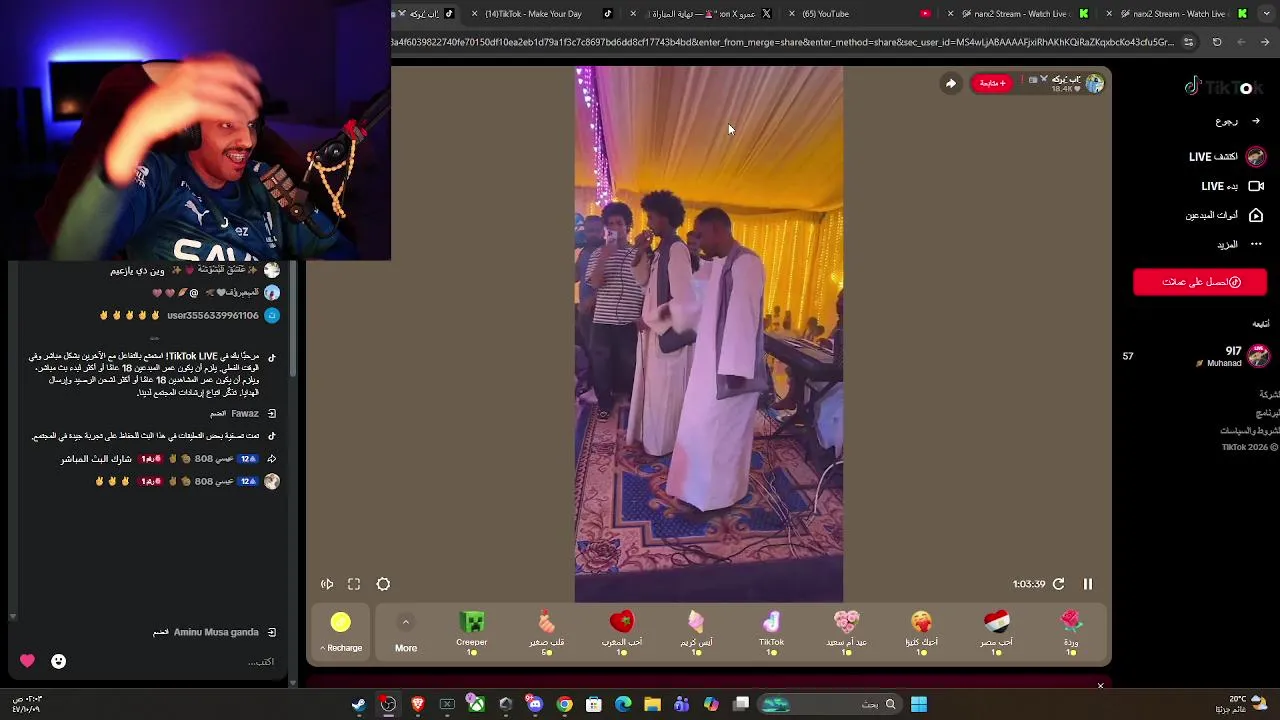Send the Creeper gift
1280x720 pixels.
coord(472,634)
